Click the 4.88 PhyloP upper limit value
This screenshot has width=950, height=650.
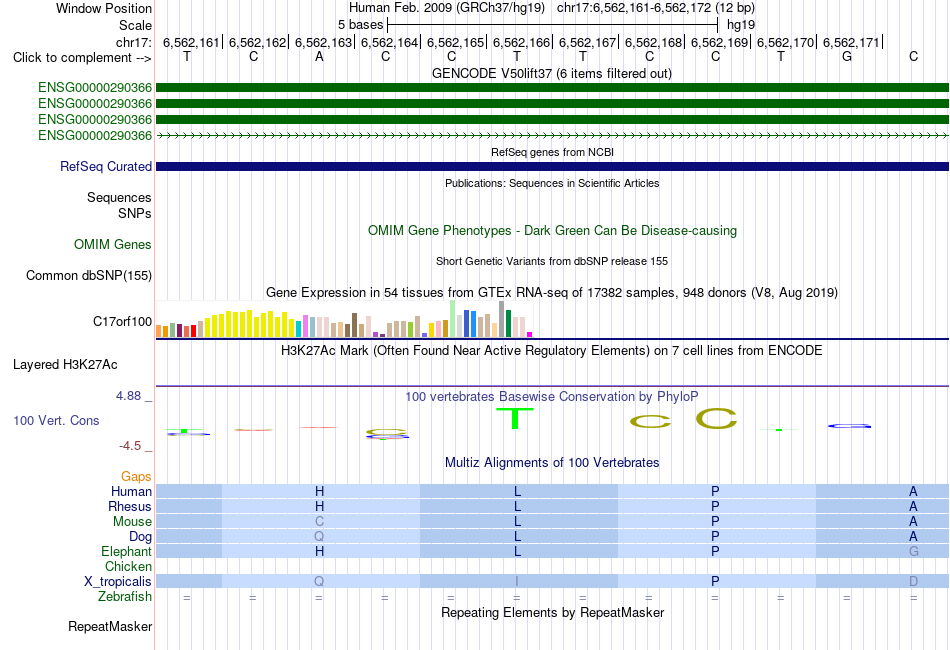point(128,396)
